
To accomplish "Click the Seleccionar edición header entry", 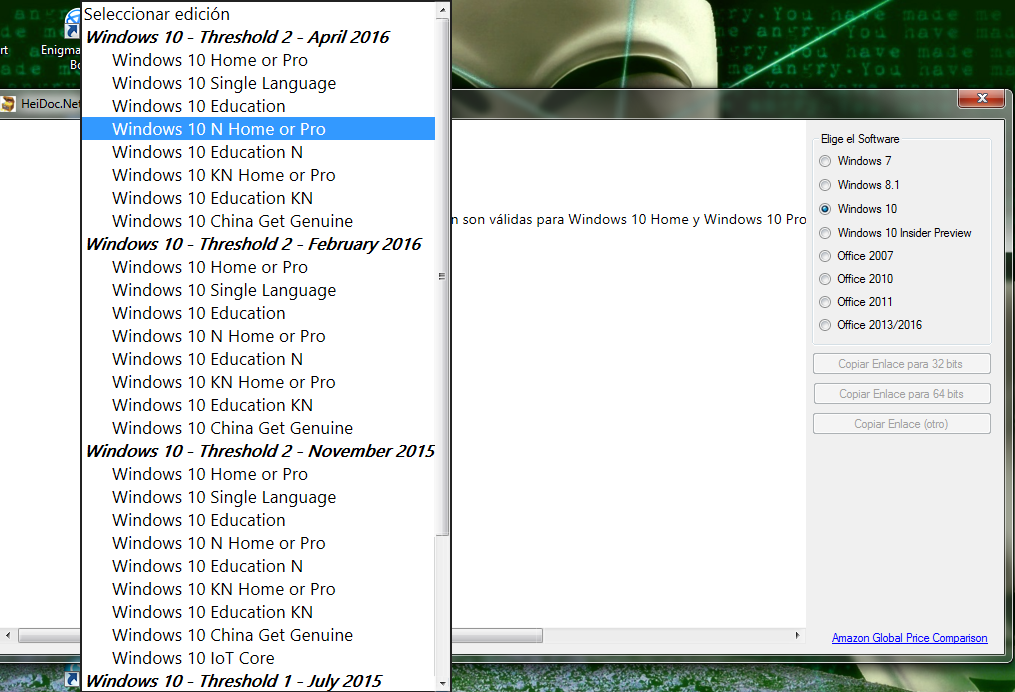I will [158, 14].
